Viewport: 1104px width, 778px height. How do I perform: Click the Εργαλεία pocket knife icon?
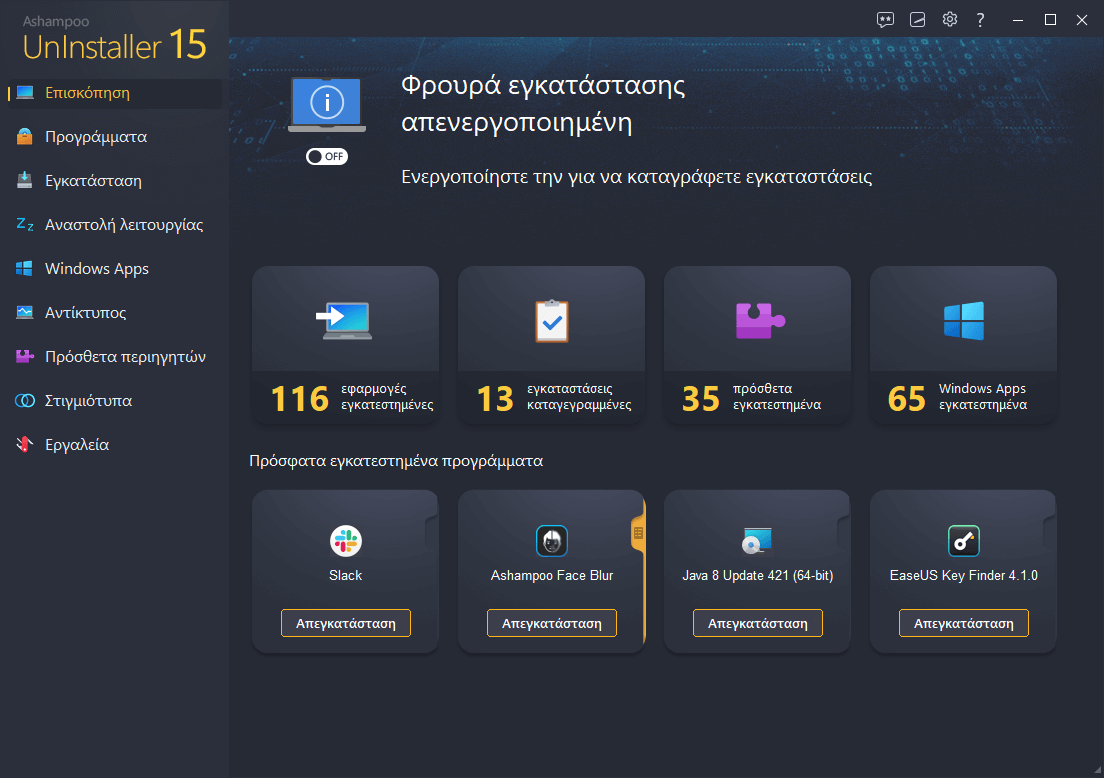pos(25,444)
